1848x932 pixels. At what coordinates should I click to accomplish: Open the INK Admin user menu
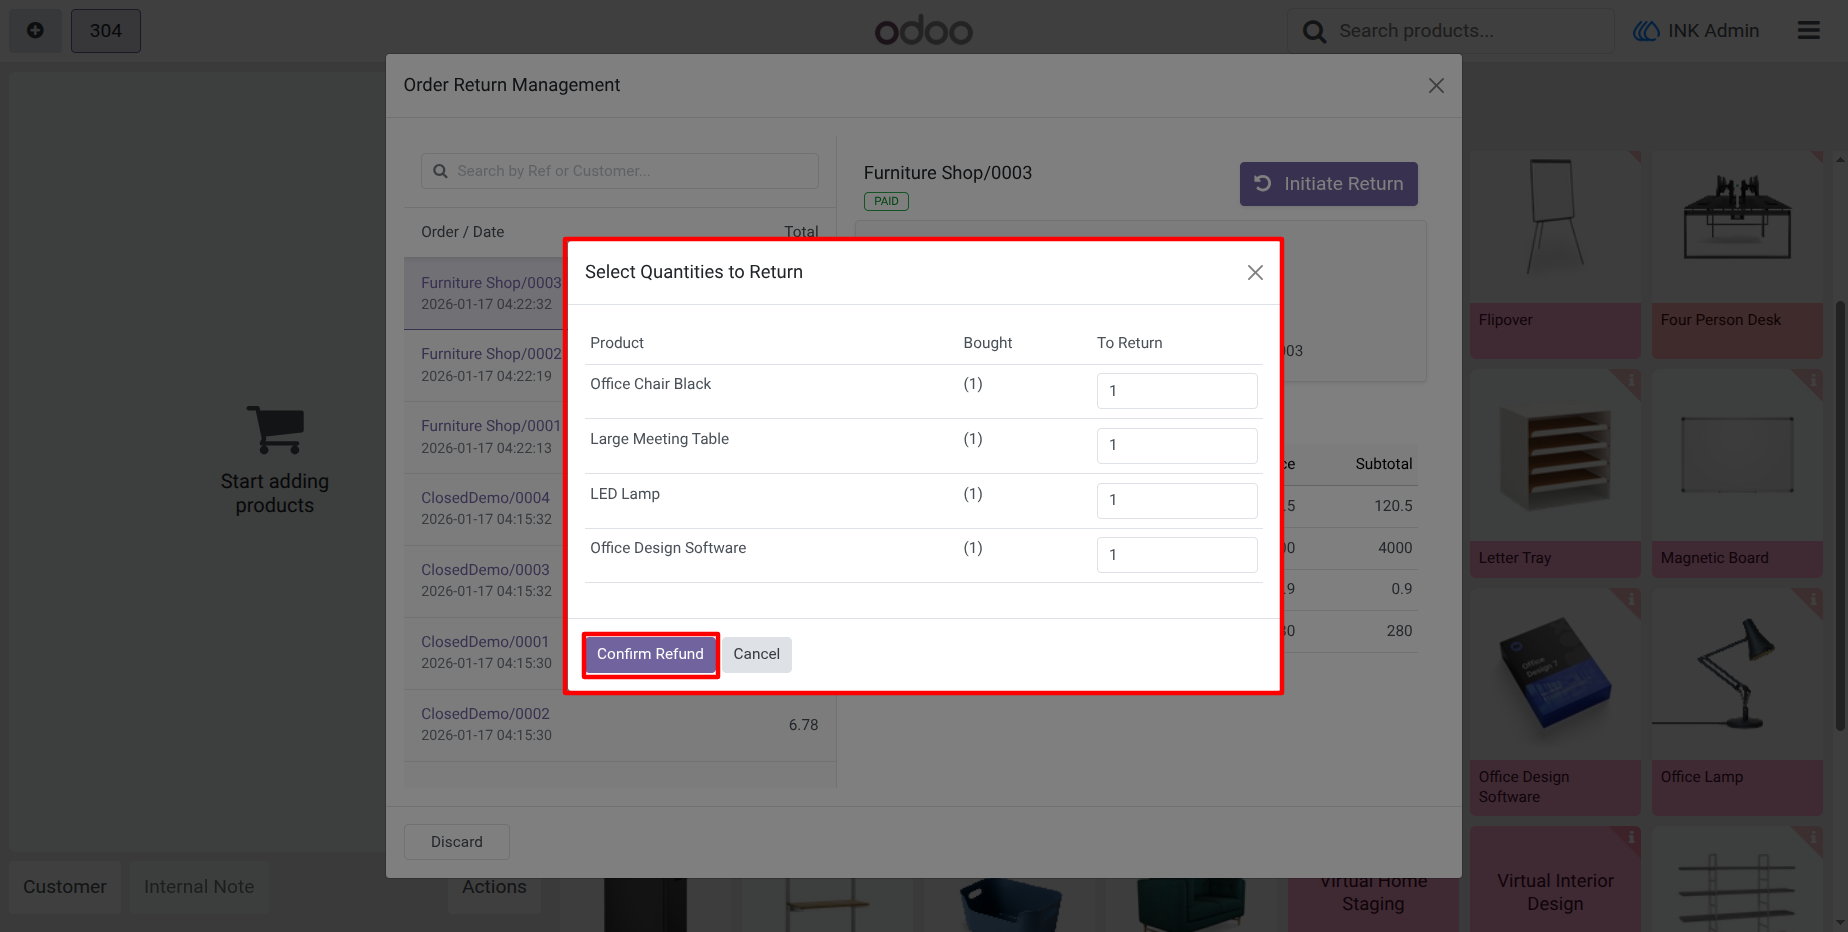click(1696, 31)
